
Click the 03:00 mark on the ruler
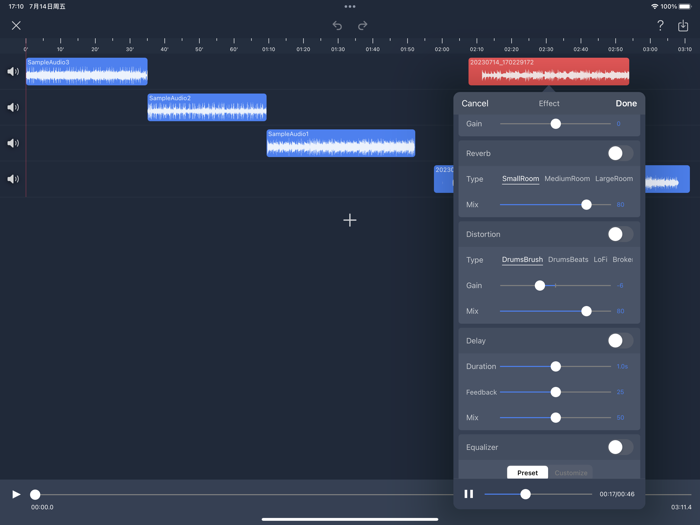click(650, 49)
